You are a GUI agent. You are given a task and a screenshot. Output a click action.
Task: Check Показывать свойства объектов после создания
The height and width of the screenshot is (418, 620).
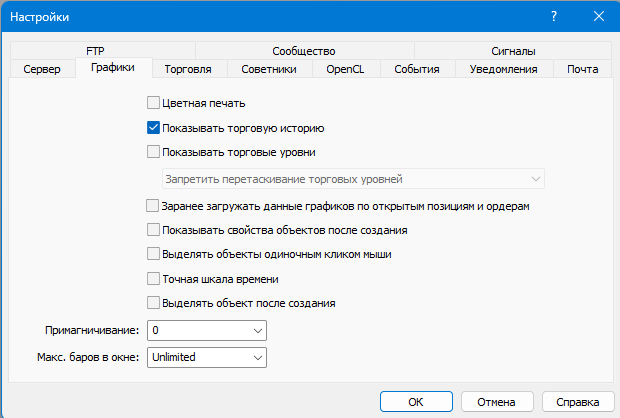(x=153, y=230)
